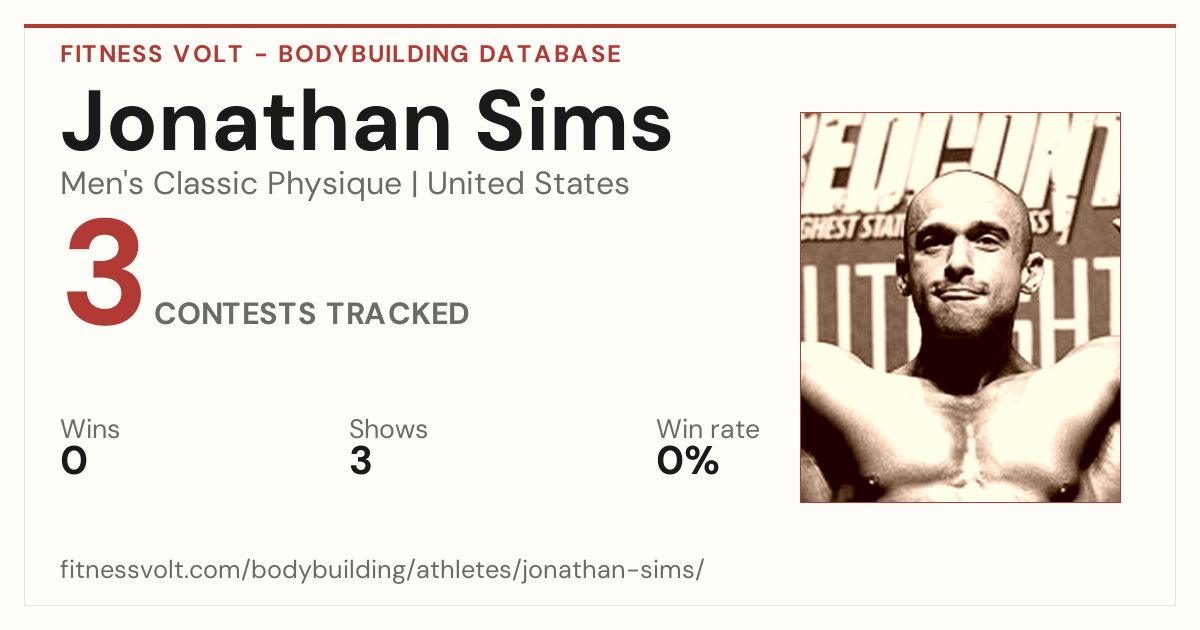Click the Win rate stat label

pyautogui.click(x=708, y=429)
